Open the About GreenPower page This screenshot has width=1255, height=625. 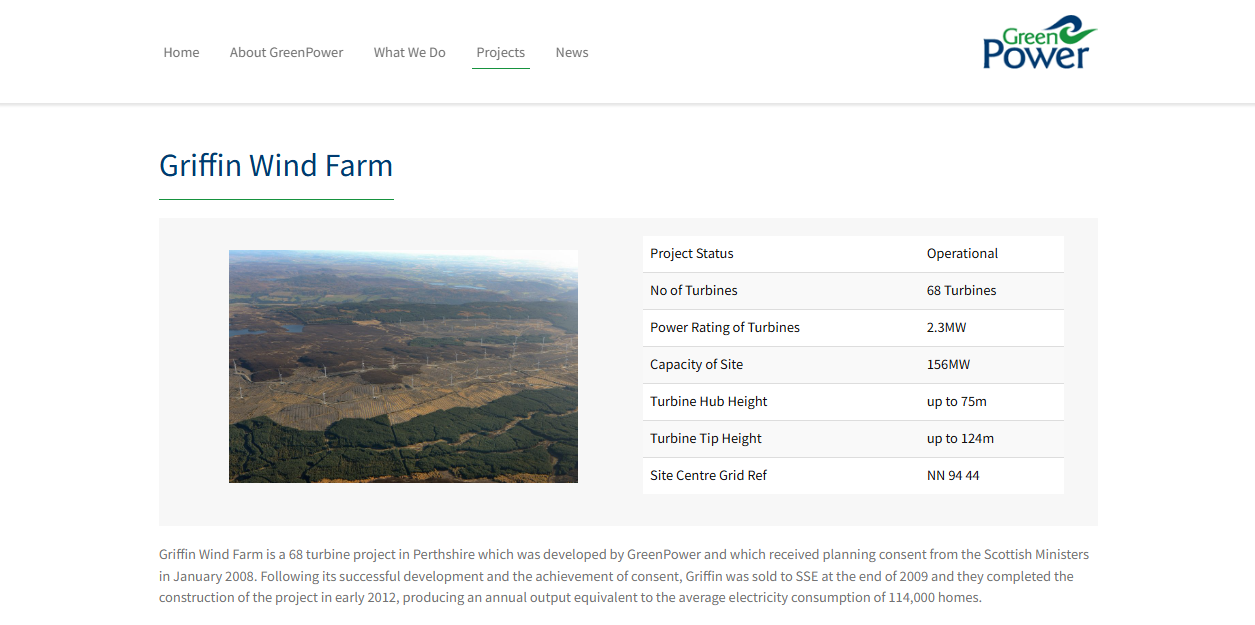point(286,52)
